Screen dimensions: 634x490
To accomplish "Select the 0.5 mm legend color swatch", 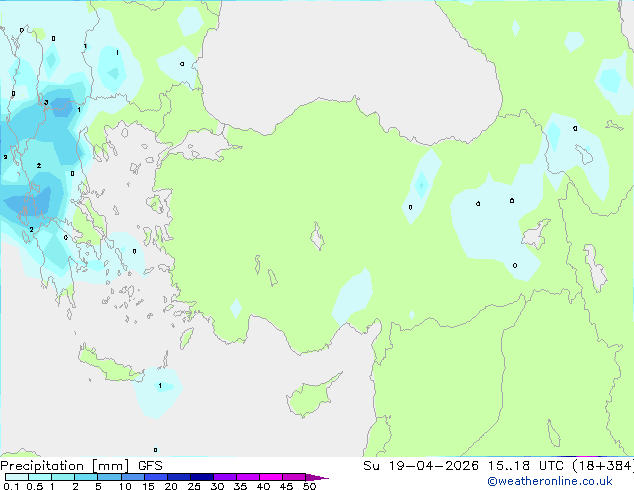I will [x=40, y=477].
